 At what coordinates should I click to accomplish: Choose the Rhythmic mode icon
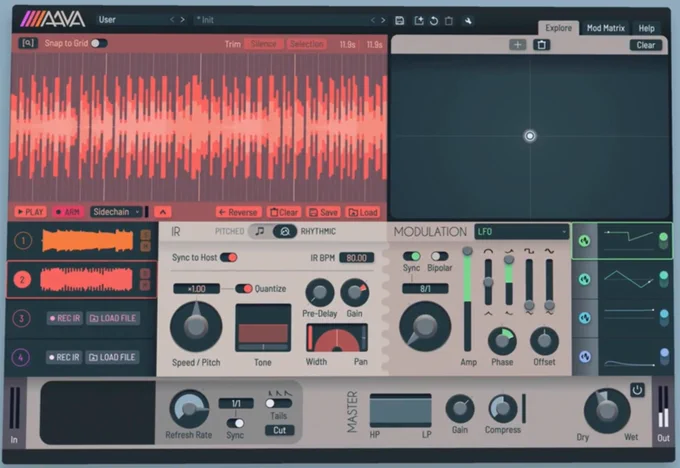(x=284, y=231)
